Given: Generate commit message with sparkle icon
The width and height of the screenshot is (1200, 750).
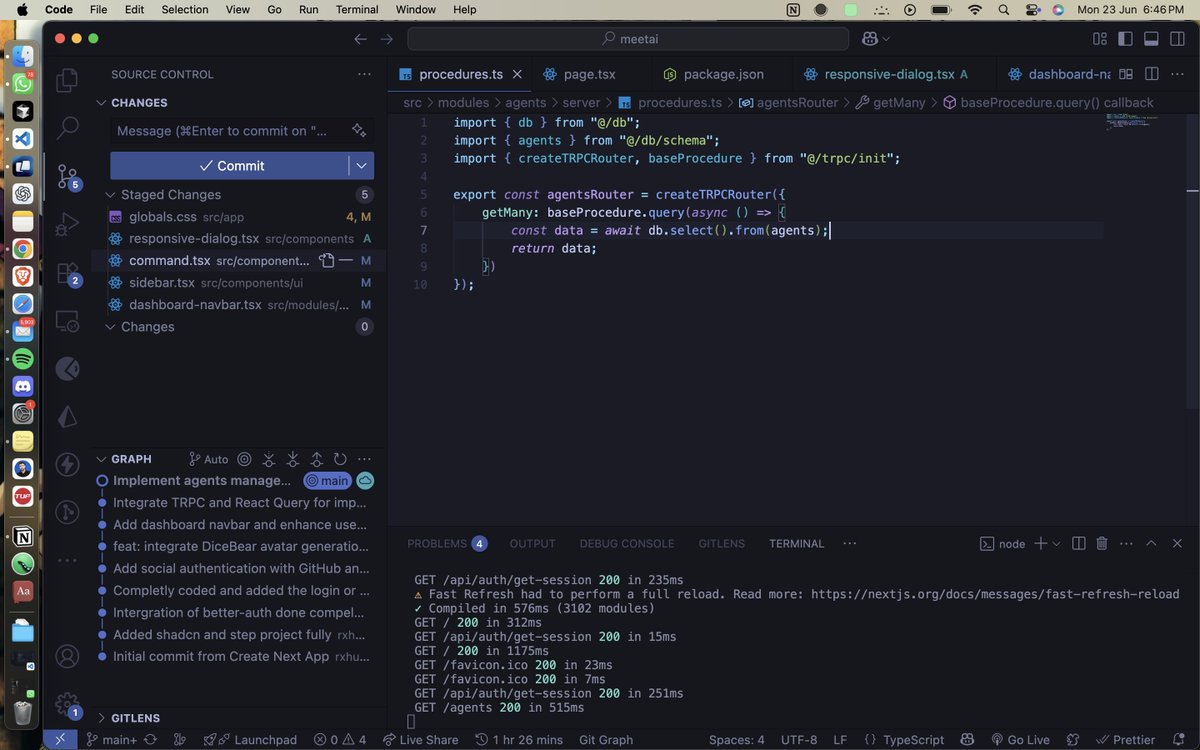Looking at the screenshot, I should click(x=359, y=131).
